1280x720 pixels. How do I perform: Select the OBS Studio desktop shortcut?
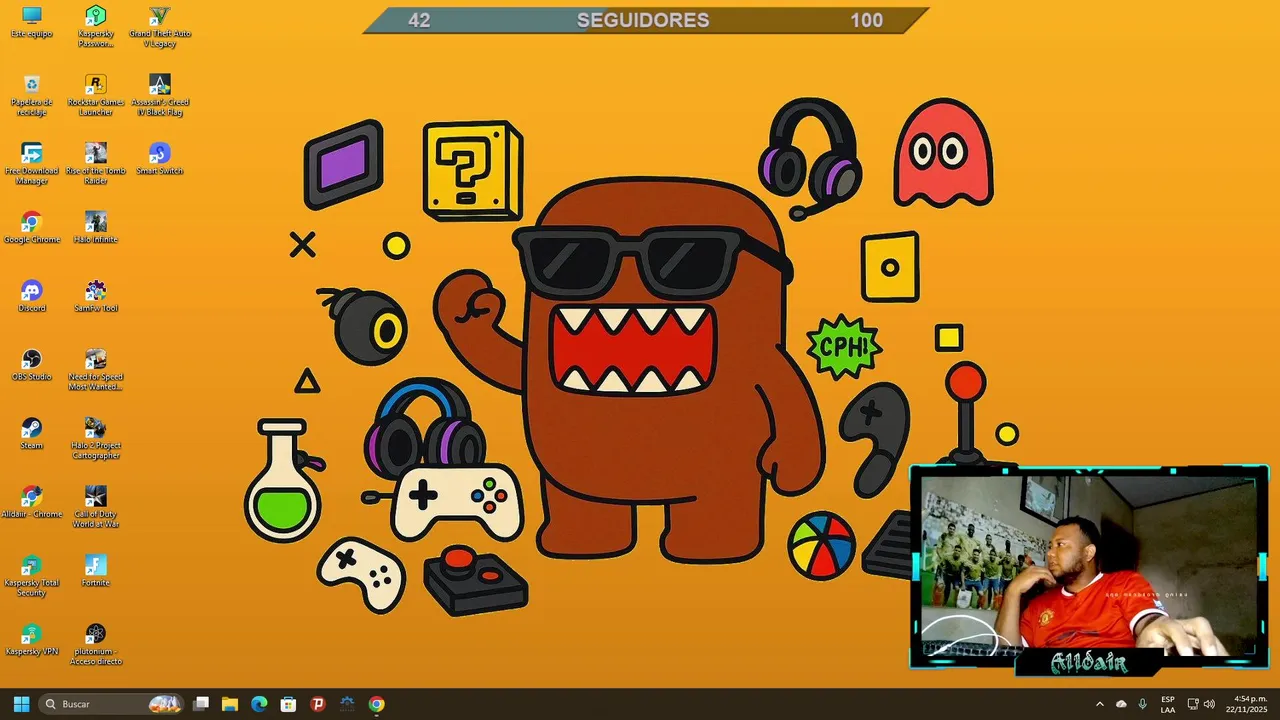point(32,365)
